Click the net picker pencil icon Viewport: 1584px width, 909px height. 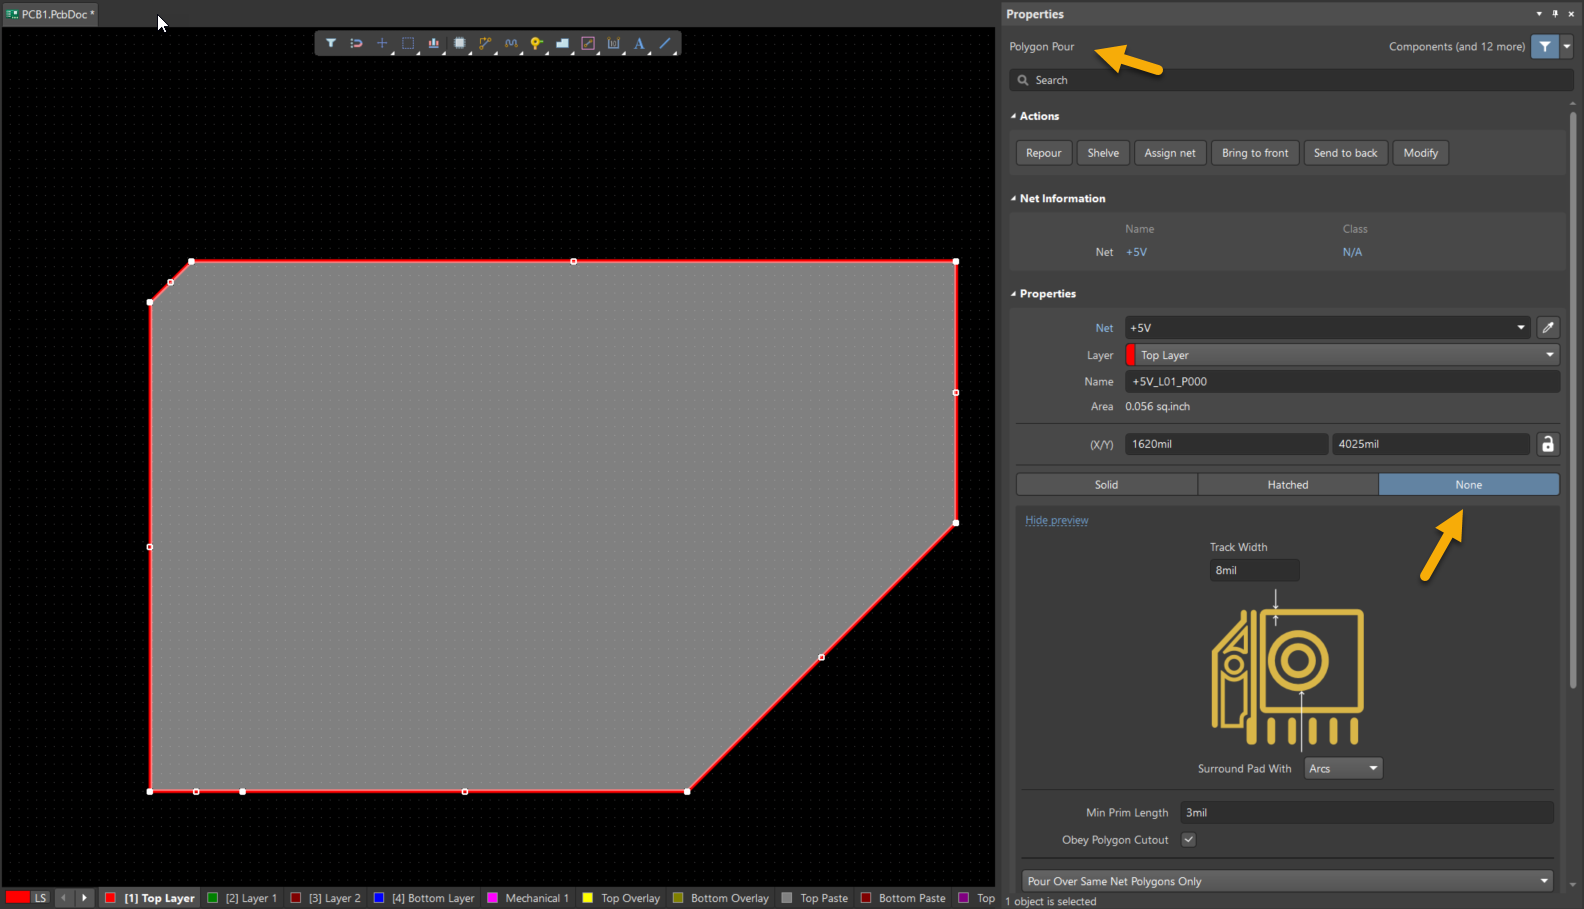(1548, 328)
